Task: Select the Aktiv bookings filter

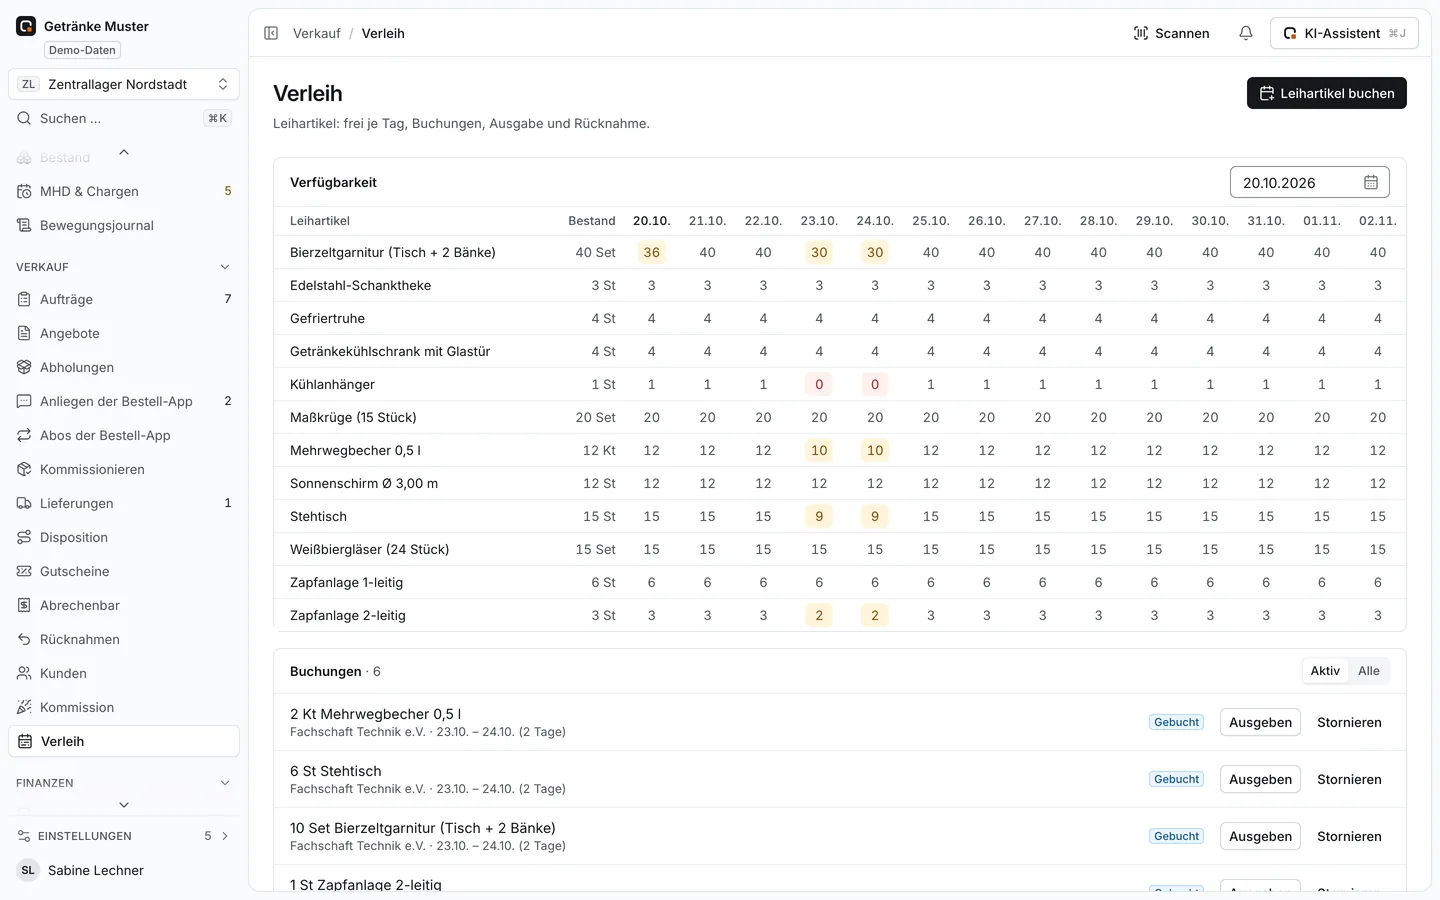Action: click(1325, 671)
